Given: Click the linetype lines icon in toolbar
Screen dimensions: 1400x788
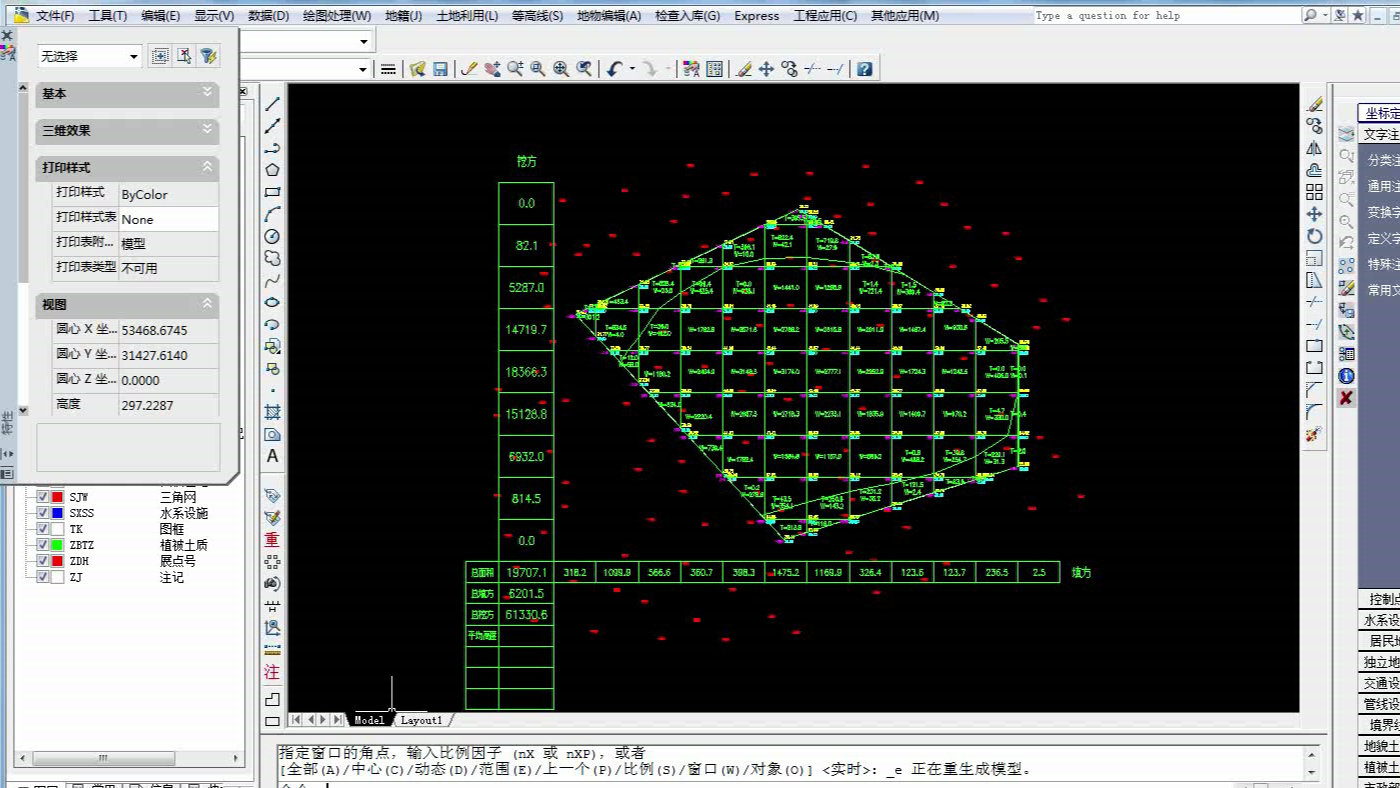Looking at the screenshot, I should pos(389,69).
